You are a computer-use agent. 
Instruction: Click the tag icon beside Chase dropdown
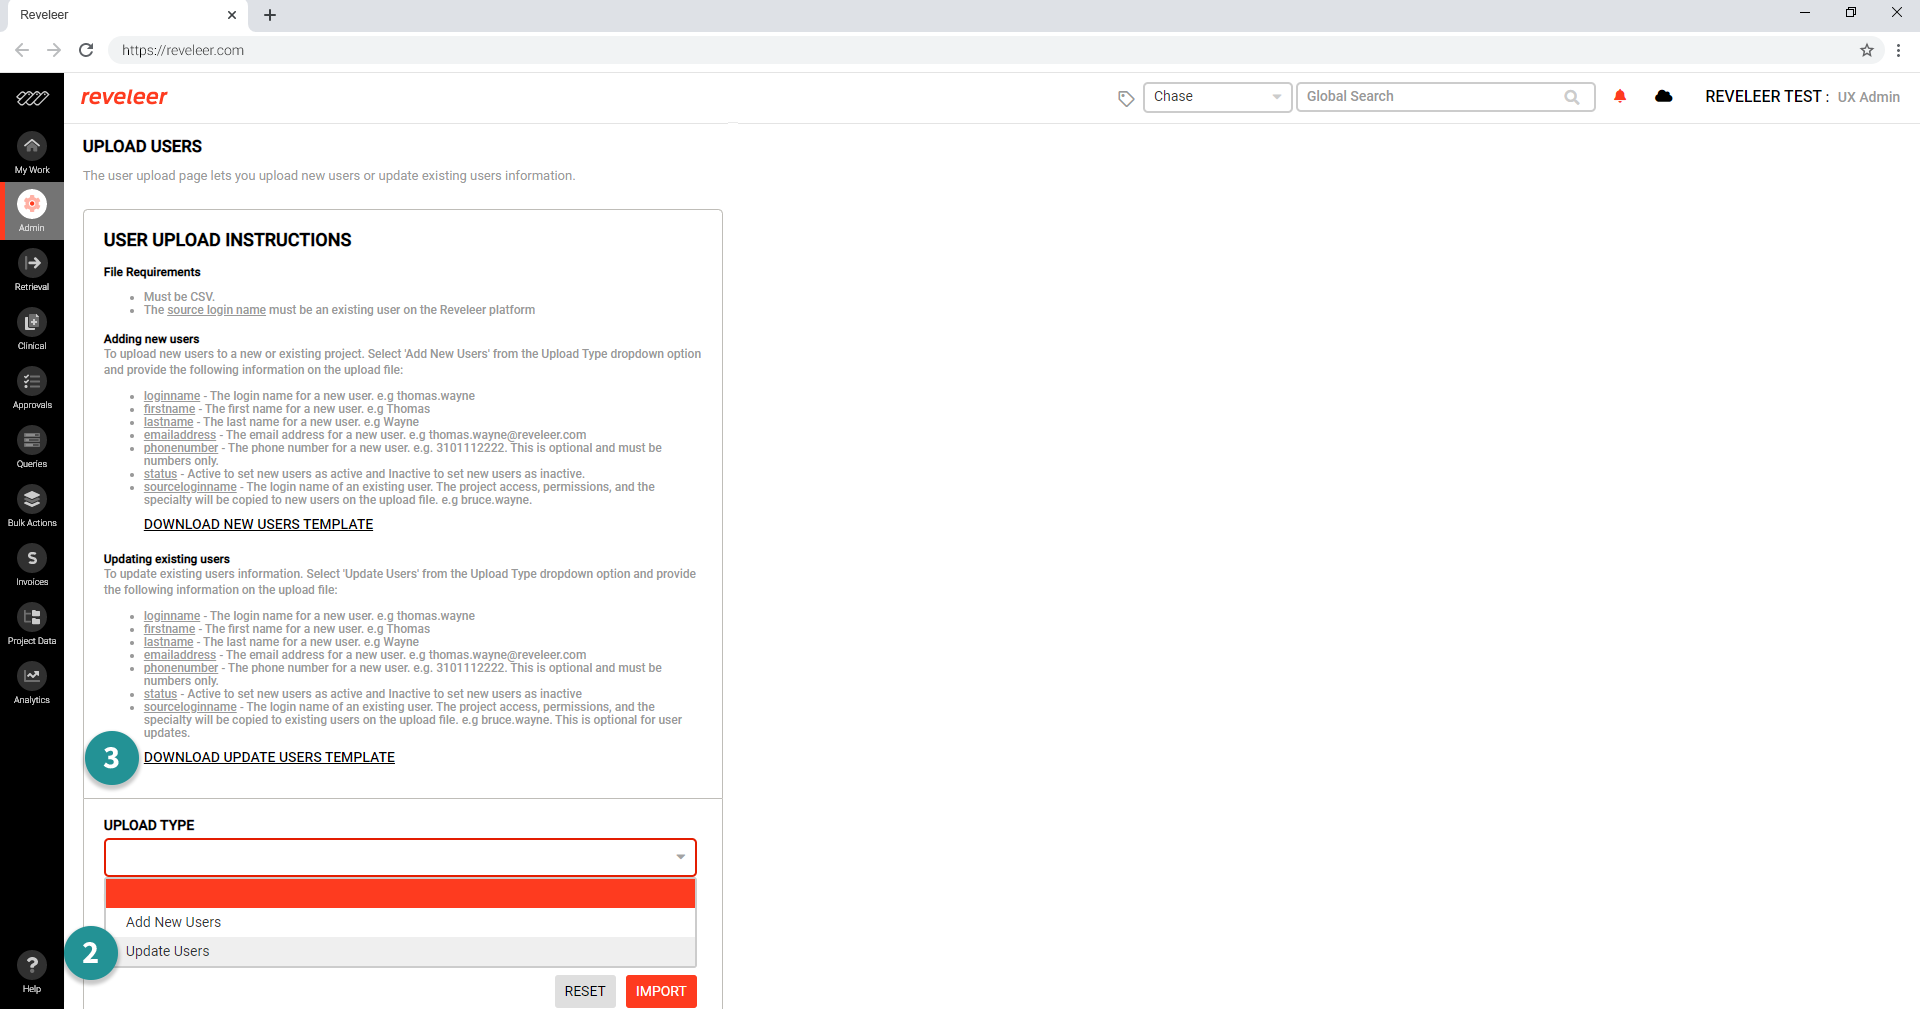pos(1126,98)
